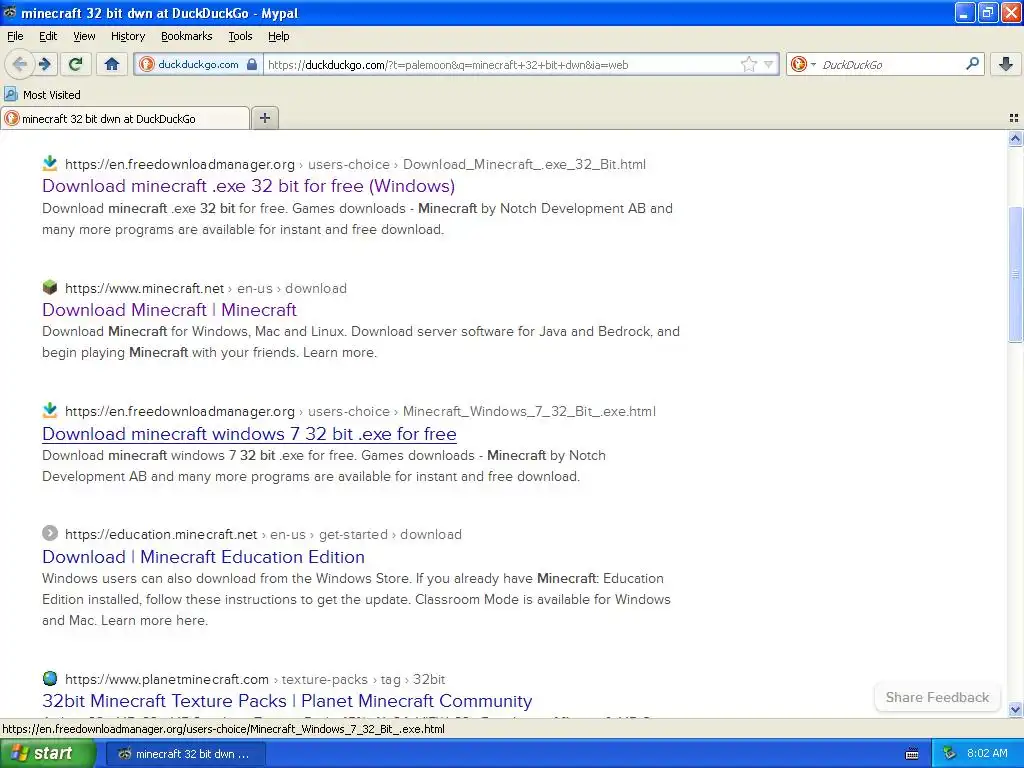Open a new tab with the plus button
This screenshot has height=768, width=1024.
(x=264, y=118)
